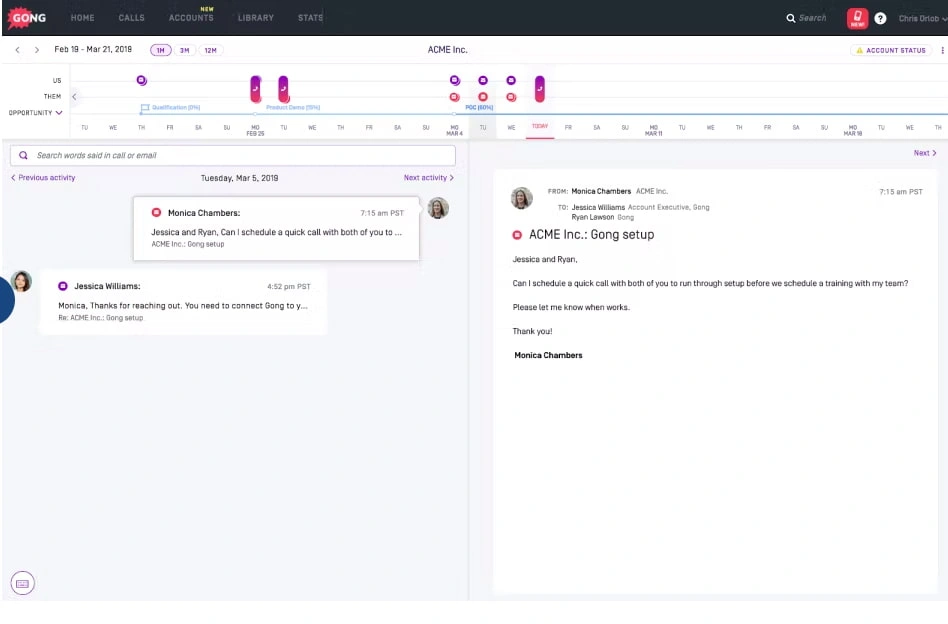Viewport: 948px width, 624px height.
Task: Click the ACME Inc. account title
Action: pos(447,50)
